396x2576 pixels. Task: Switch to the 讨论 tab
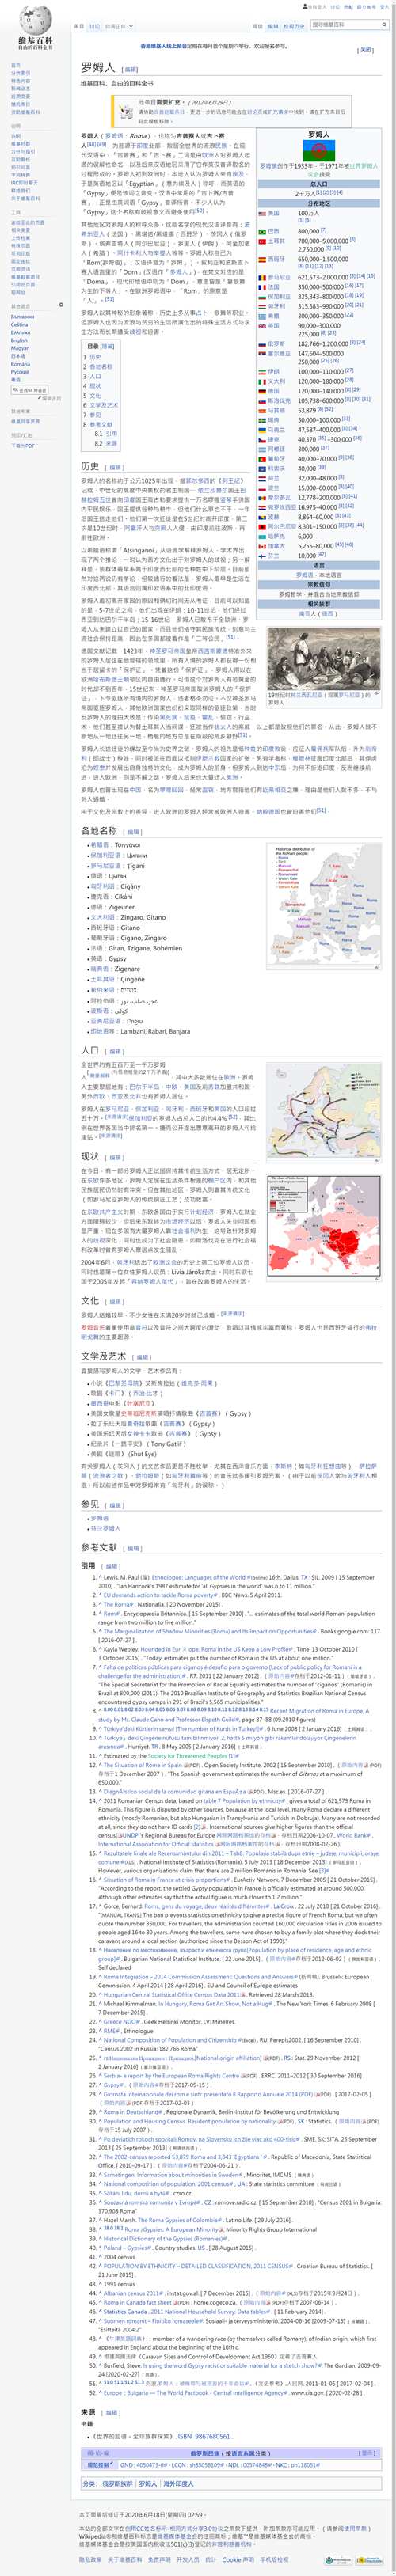tap(94, 26)
